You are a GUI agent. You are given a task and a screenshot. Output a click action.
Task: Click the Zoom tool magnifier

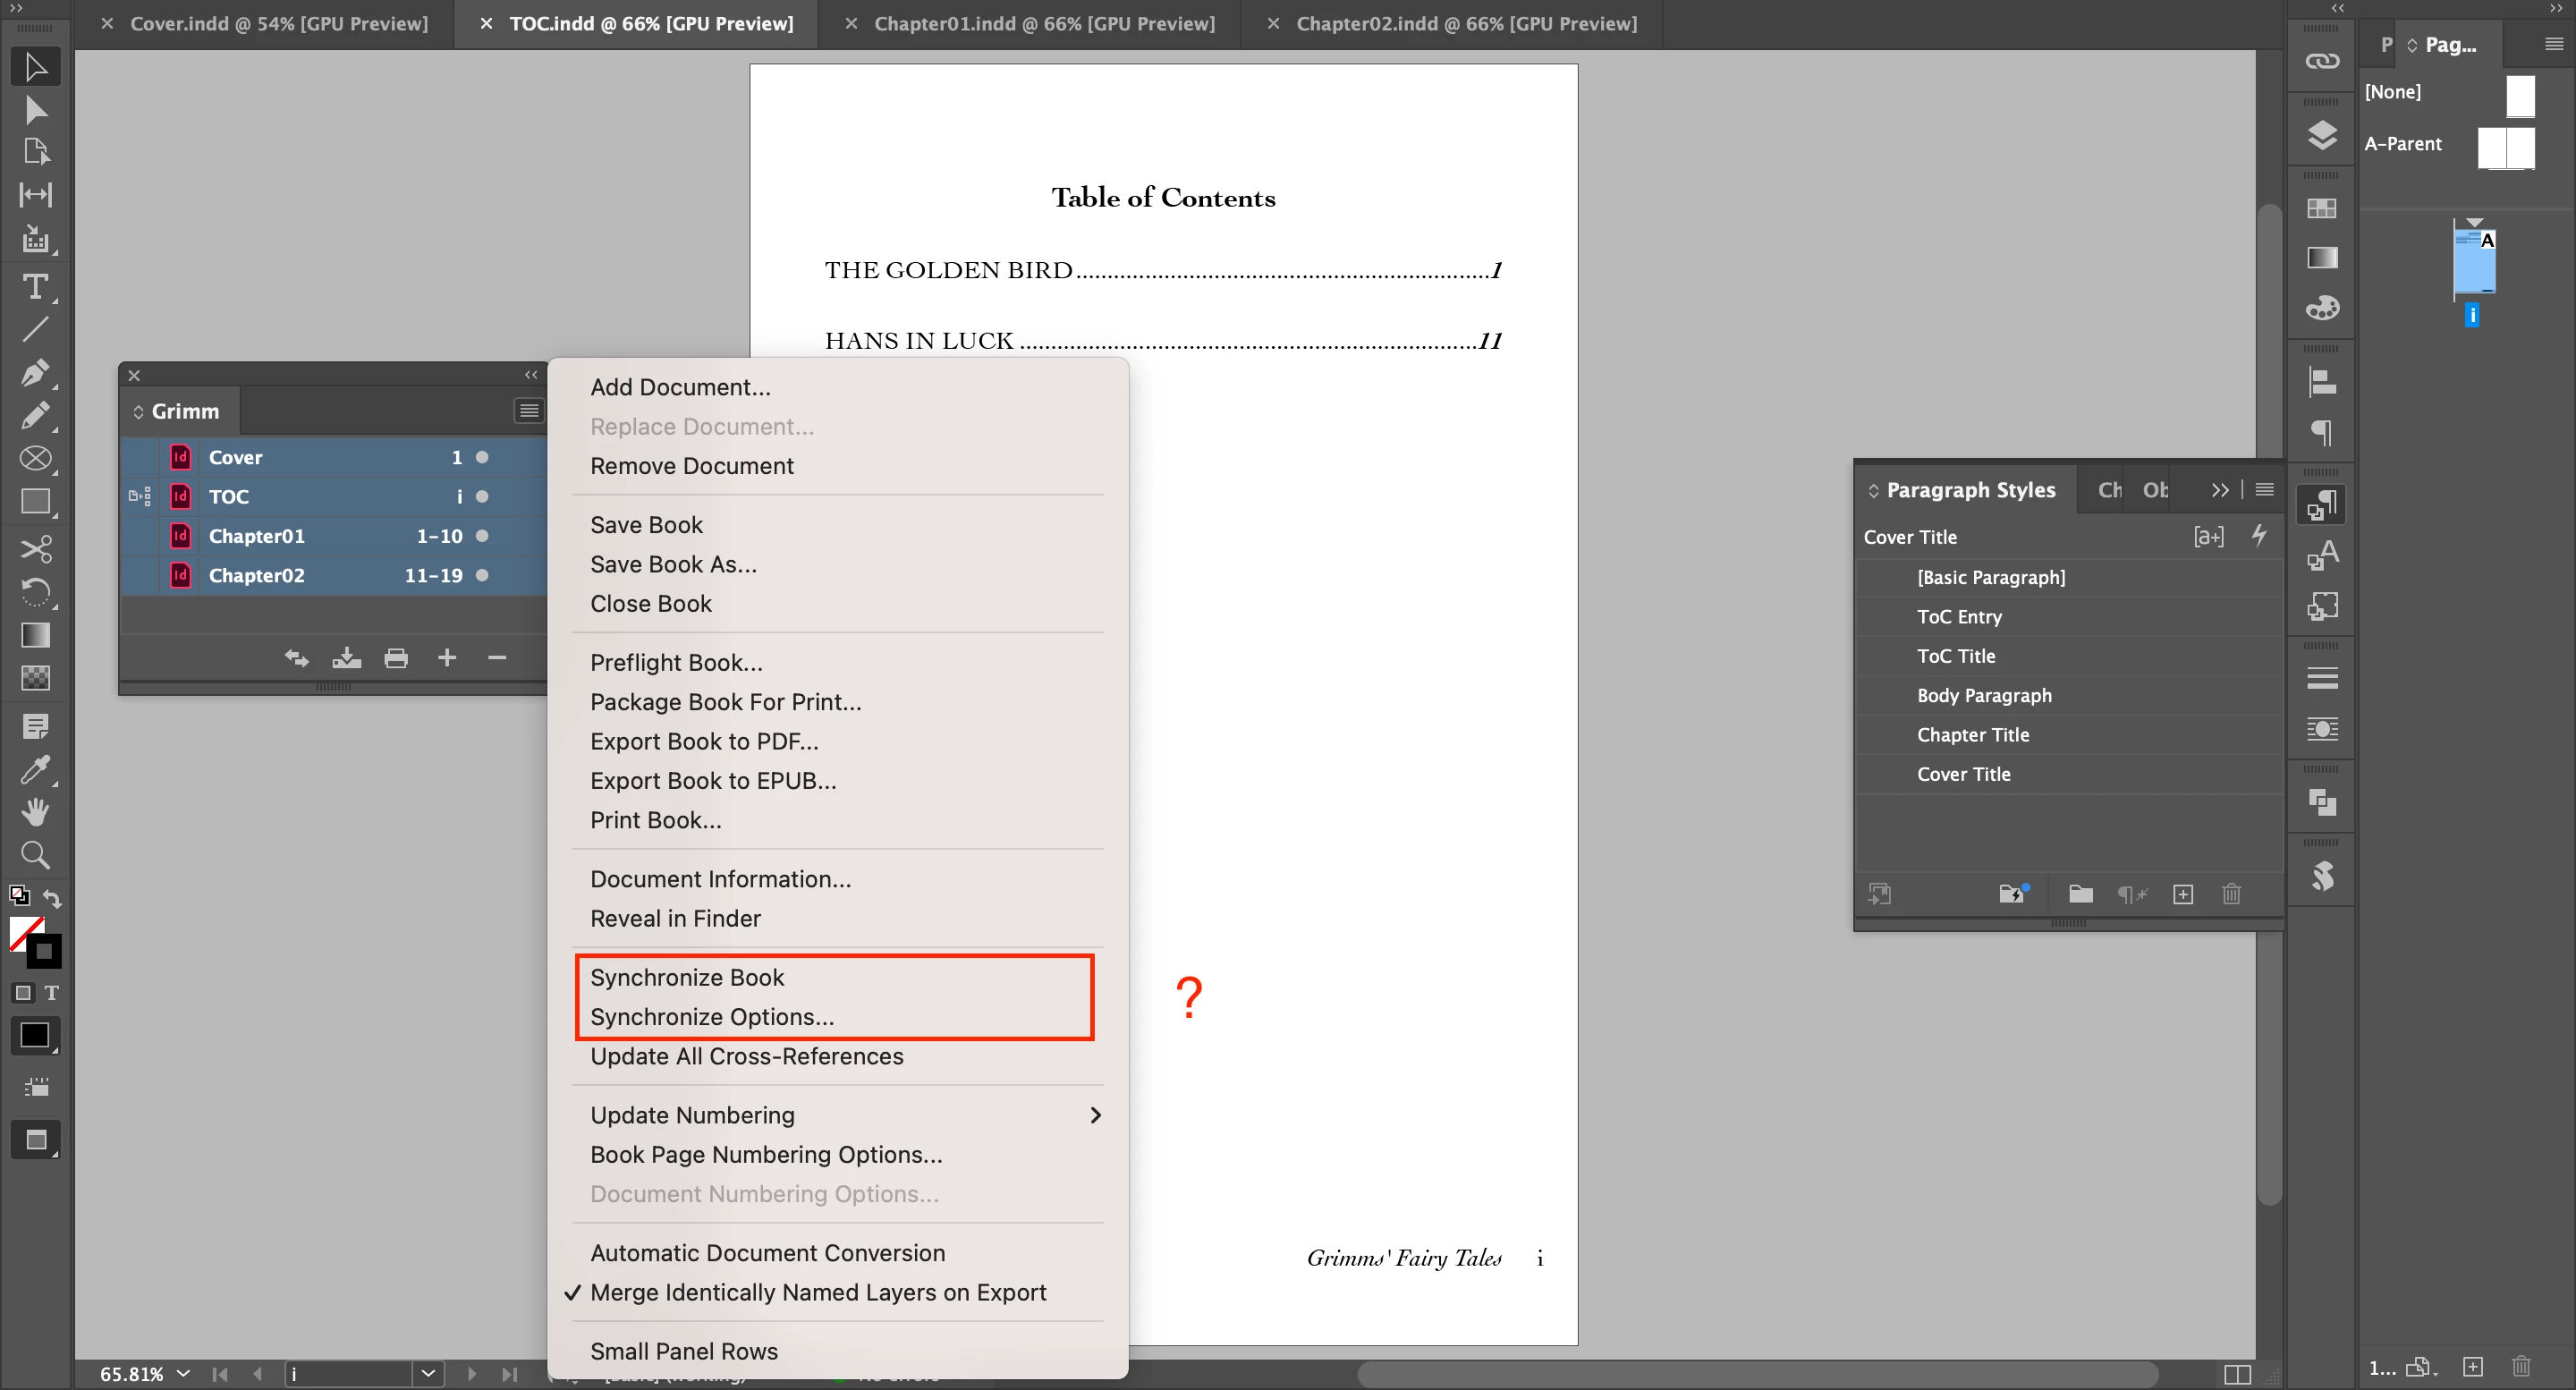35,855
